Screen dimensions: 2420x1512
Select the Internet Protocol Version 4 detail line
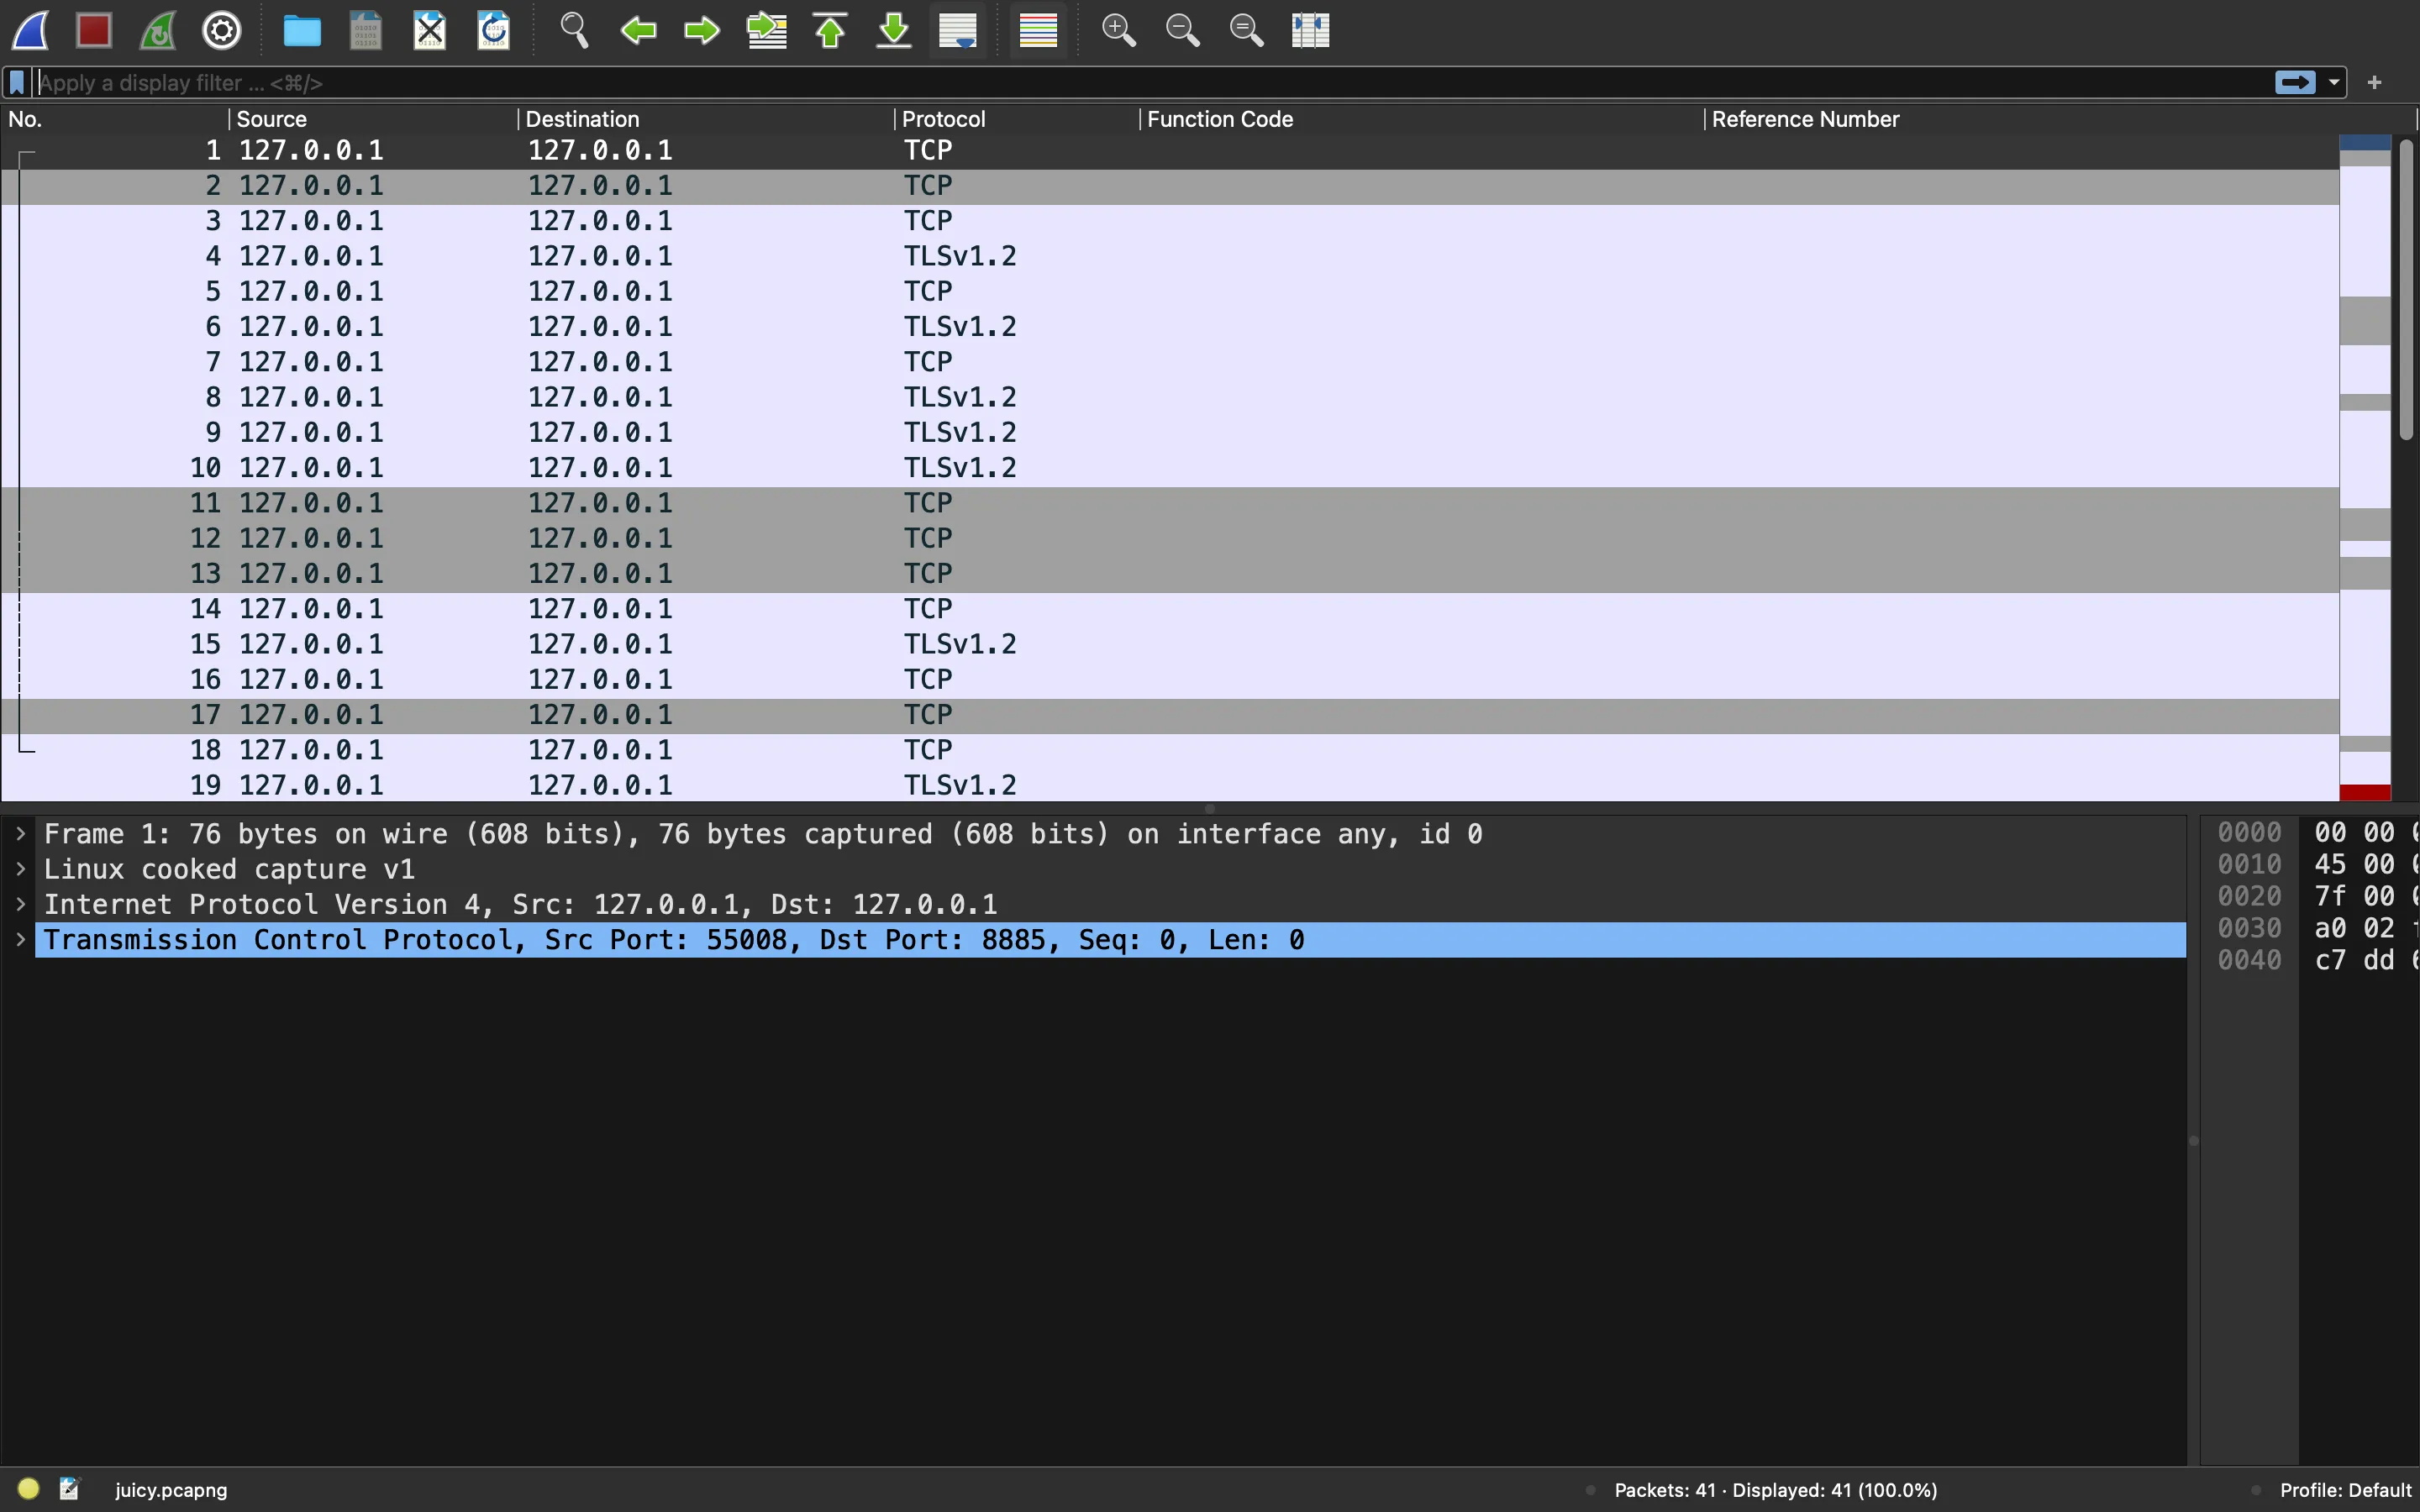coord(1110,905)
